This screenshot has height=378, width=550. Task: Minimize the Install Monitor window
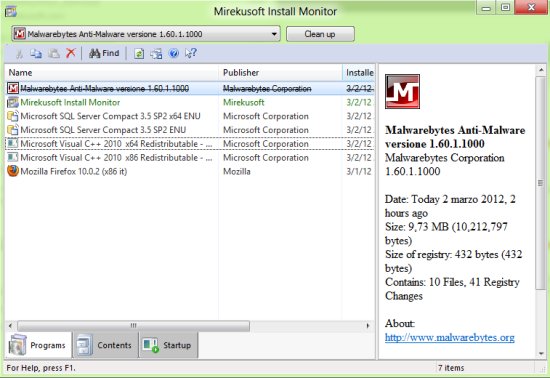486,7
